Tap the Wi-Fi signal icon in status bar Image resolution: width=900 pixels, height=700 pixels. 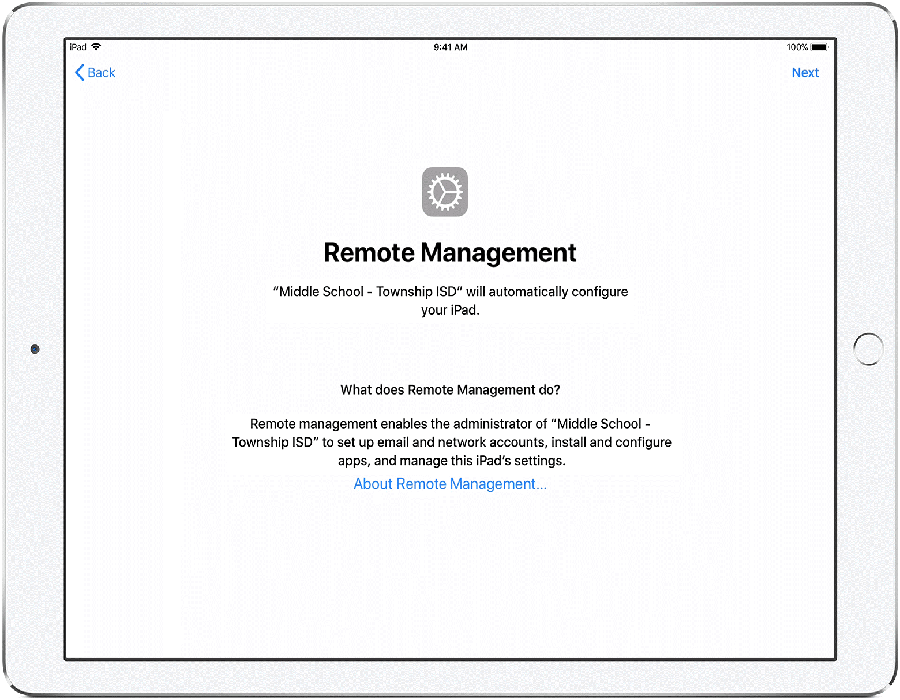pos(96,47)
